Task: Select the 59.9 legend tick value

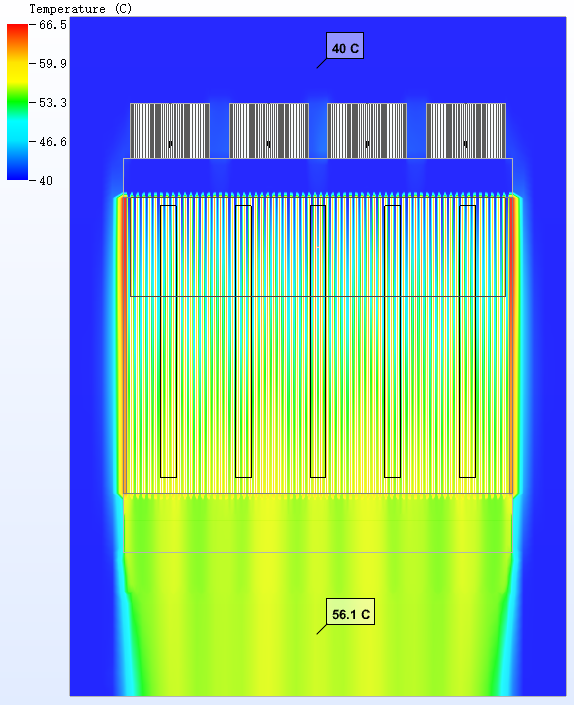Action: (x=53, y=63)
